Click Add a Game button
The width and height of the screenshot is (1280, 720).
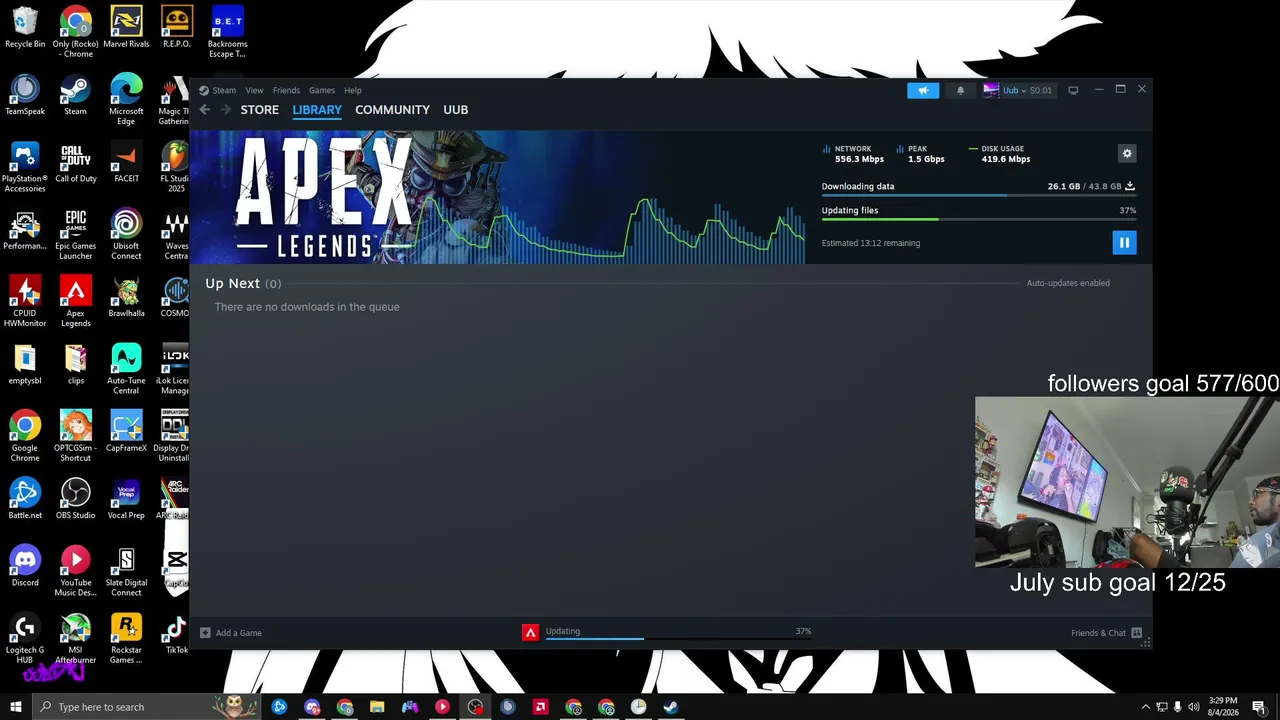point(231,633)
